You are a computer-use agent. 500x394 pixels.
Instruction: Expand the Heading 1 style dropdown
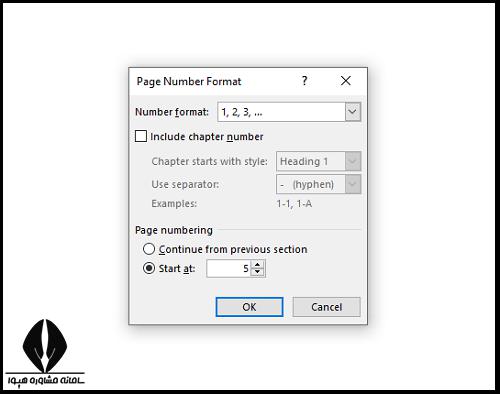click(353, 161)
